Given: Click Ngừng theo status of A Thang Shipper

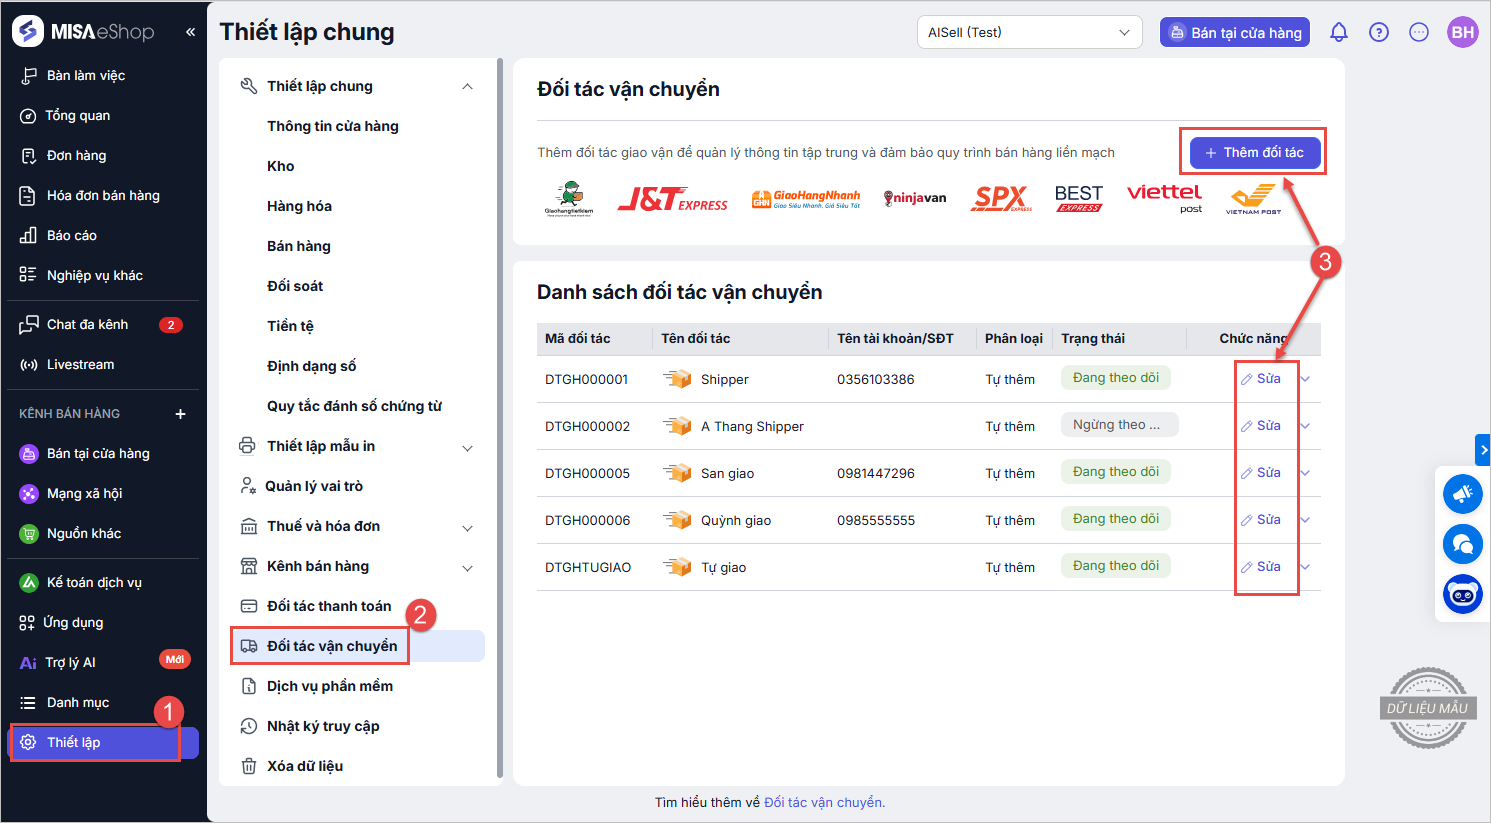Looking at the screenshot, I should (1118, 425).
